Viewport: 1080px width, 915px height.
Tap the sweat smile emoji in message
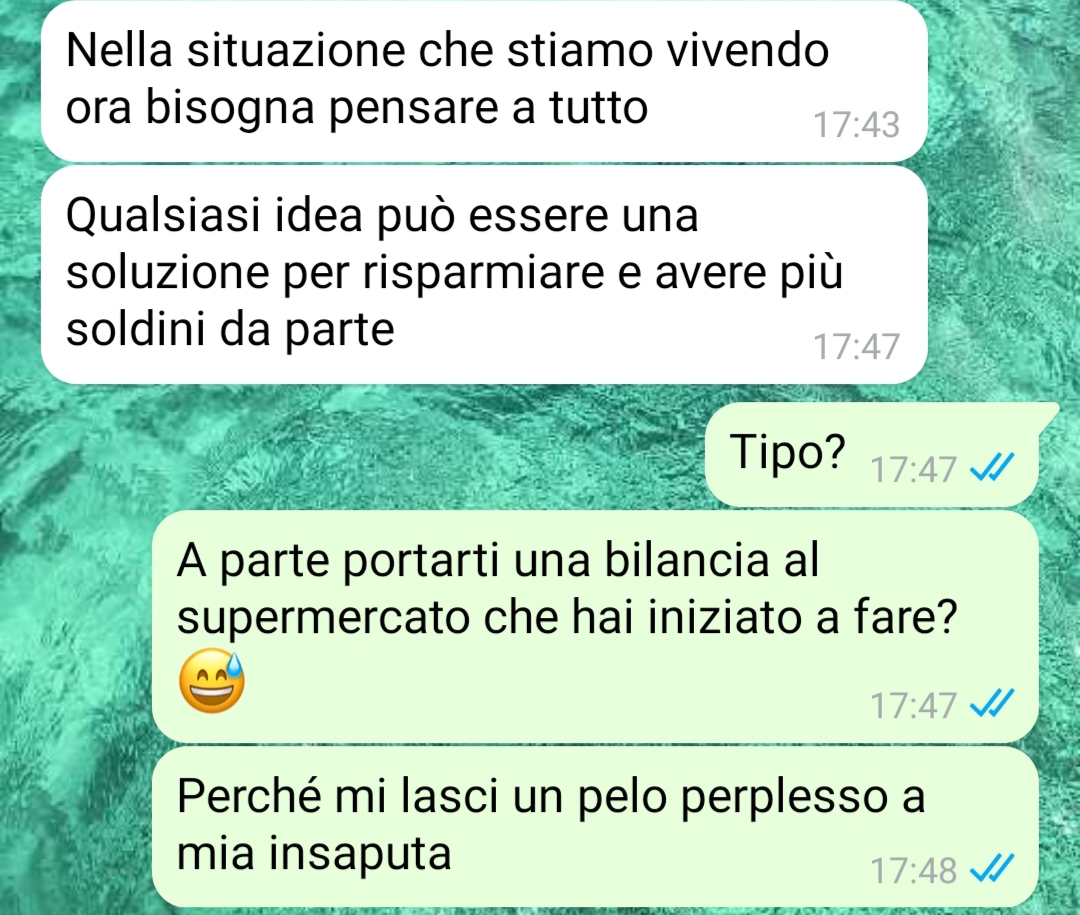tap(211, 681)
